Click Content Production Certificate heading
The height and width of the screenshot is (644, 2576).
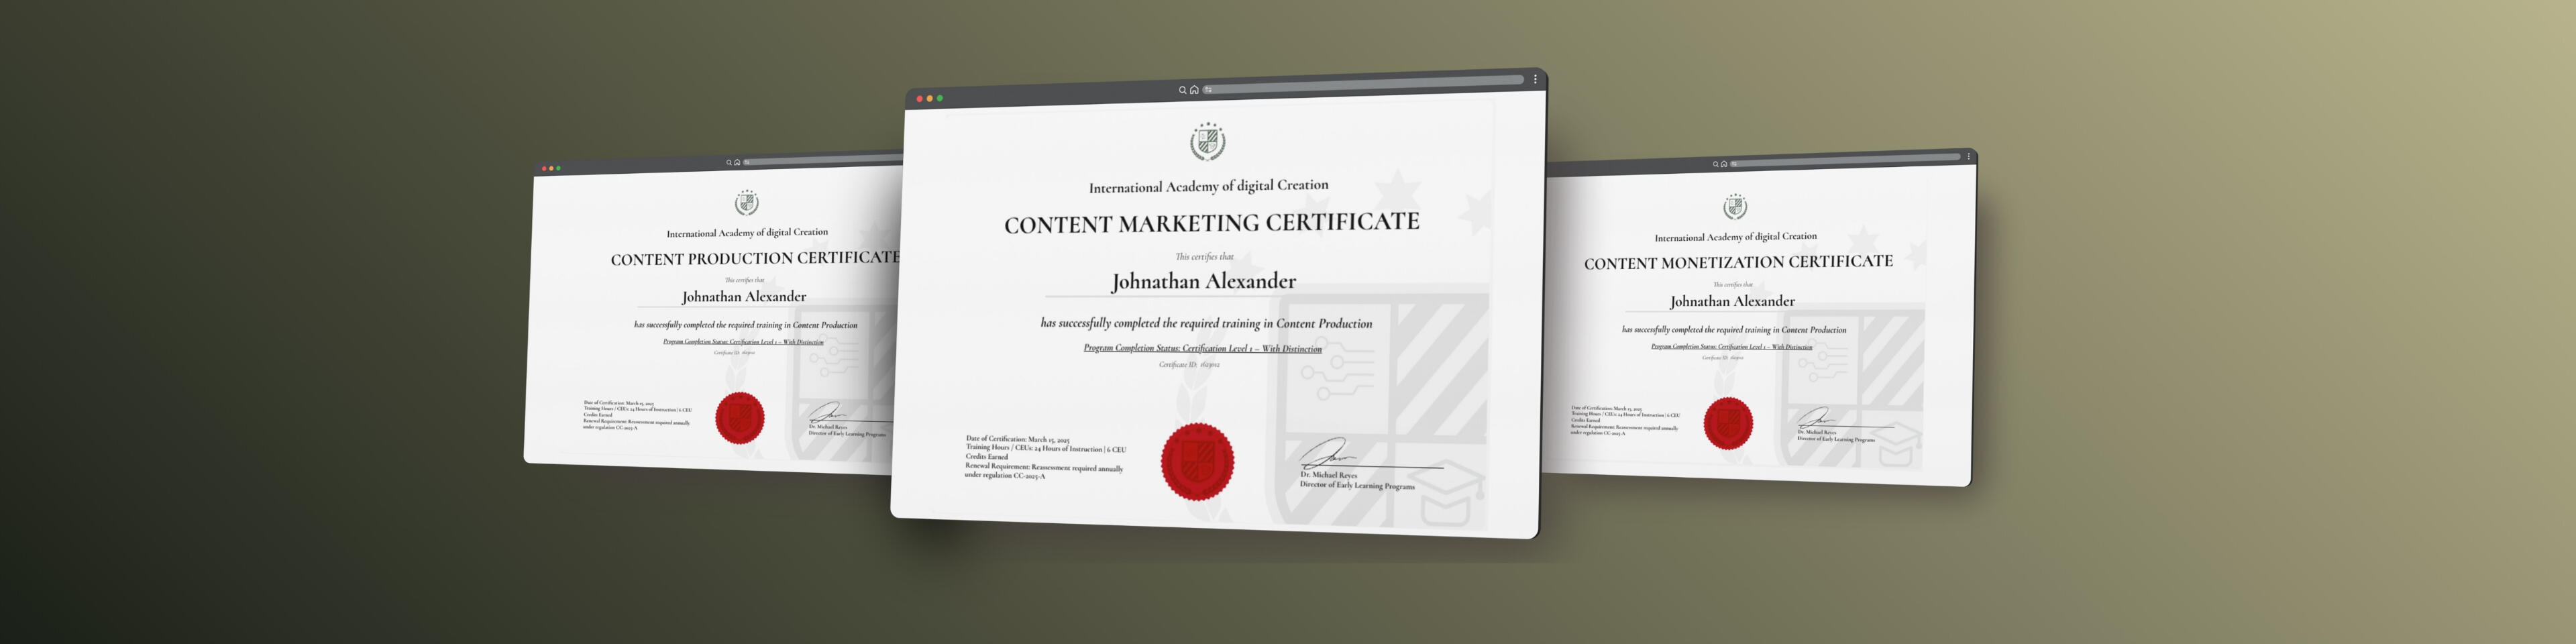pyautogui.click(x=755, y=258)
